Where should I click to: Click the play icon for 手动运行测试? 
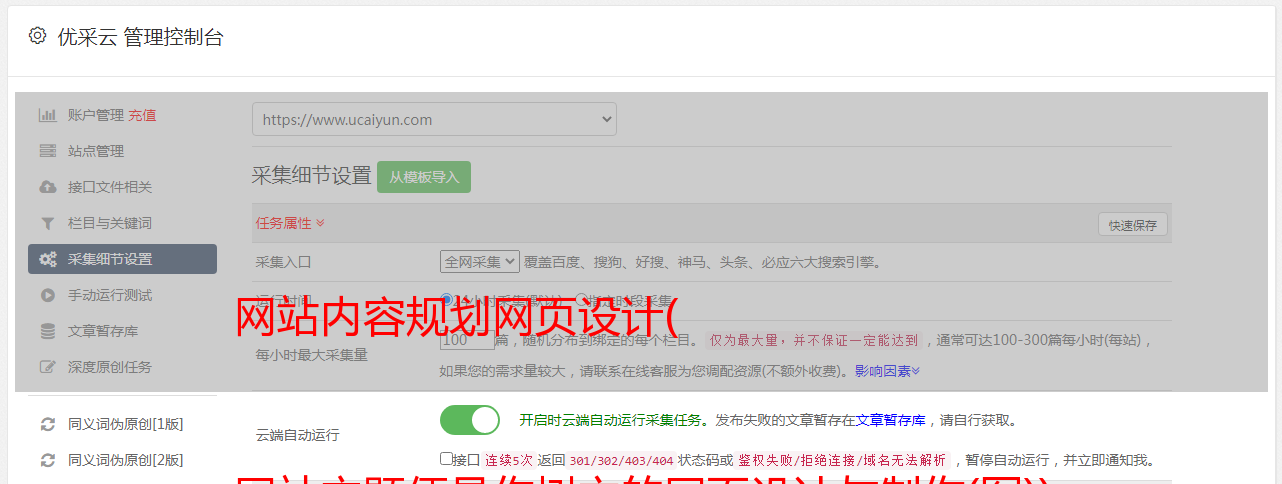[47, 295]
